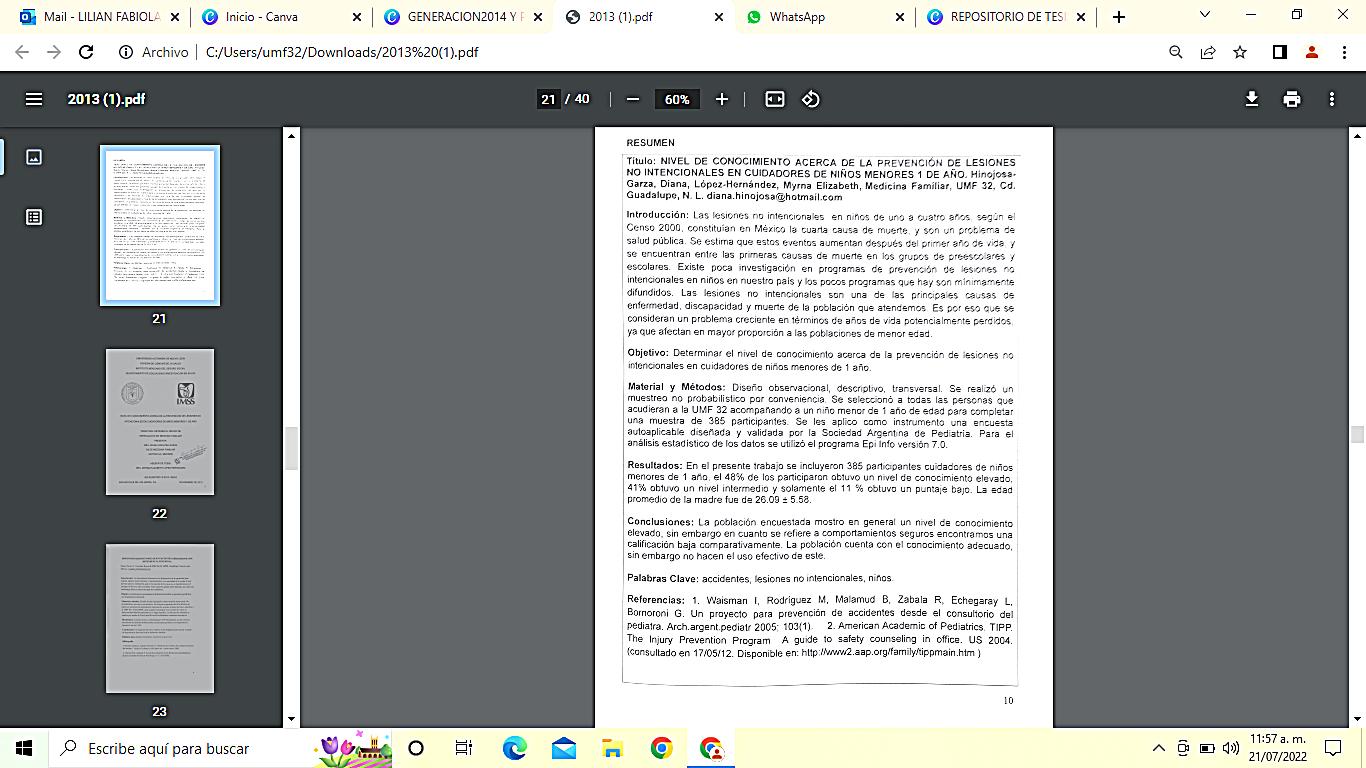This screenshot has height=768, width=1366.
Task: Go back to previous page in browser
Action: [22, 52]
